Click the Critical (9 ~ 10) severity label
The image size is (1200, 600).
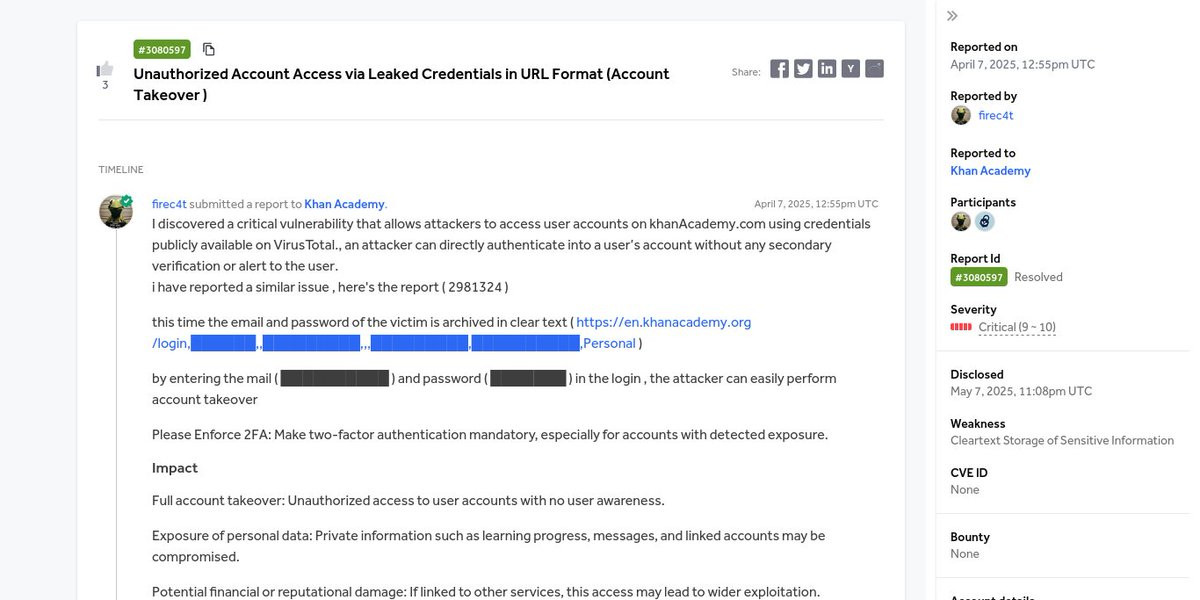tap(1017, 327)
